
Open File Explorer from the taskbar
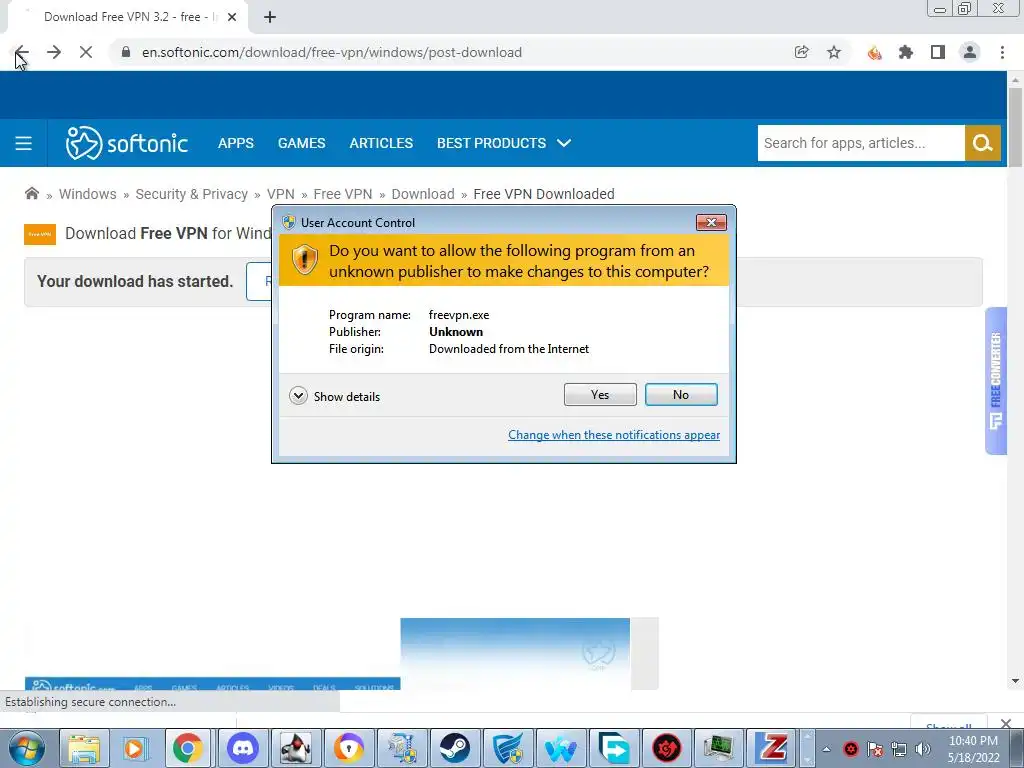pyautogui.click(x=84, y=748)
